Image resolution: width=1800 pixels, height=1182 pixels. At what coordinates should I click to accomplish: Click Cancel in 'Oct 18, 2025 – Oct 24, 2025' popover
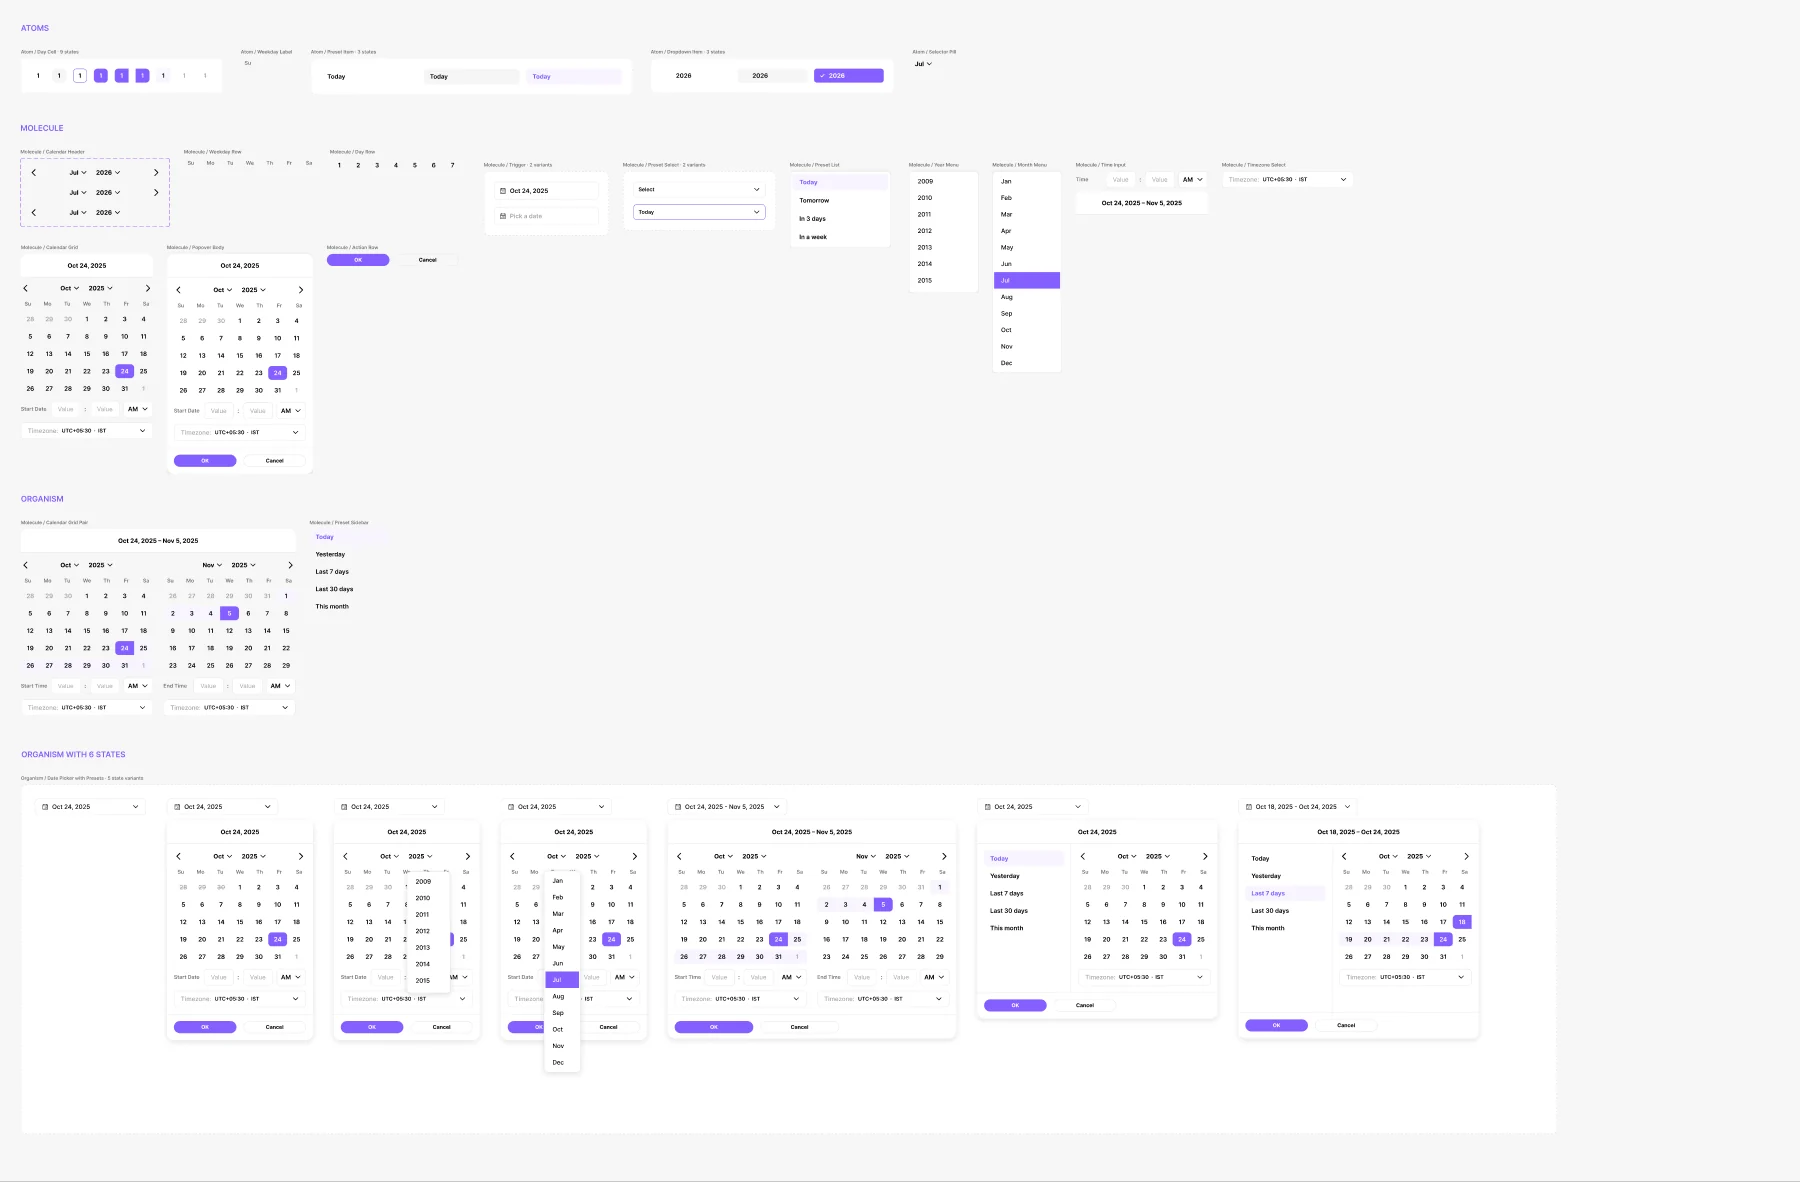coord(1346,1025)
